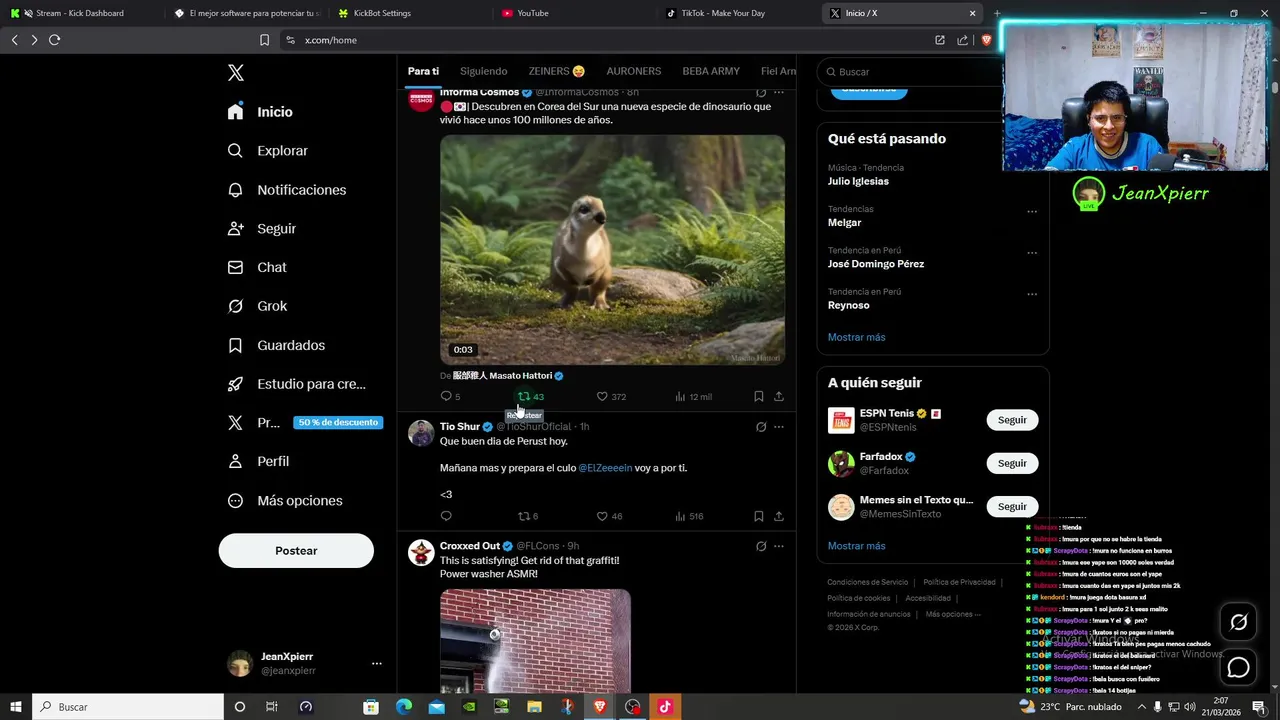Play the dinosaur video in Informa Cosmos post
Screen dimensions: 1280x720
click(612, 250)
